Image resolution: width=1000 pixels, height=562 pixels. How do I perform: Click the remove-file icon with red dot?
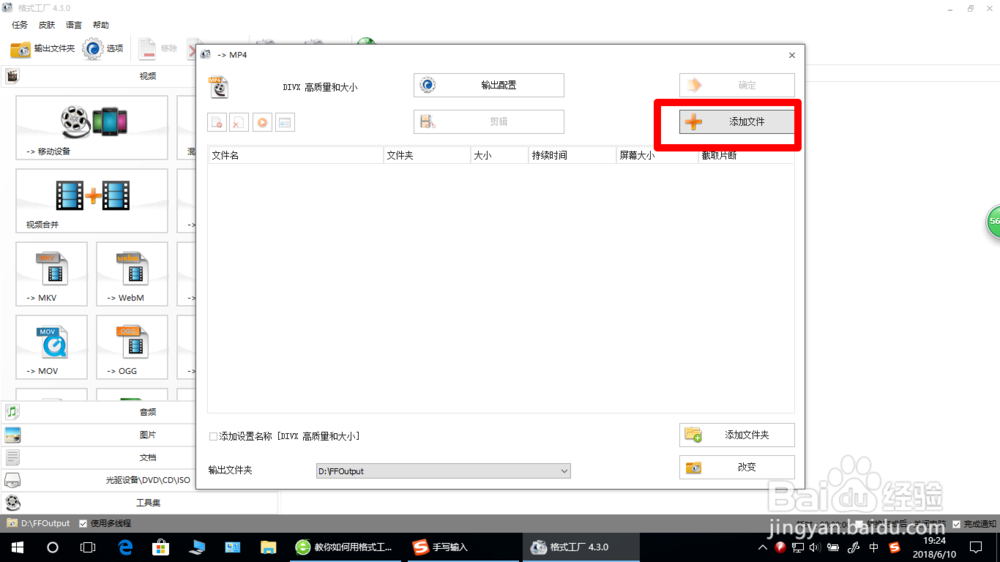[217, 122]
